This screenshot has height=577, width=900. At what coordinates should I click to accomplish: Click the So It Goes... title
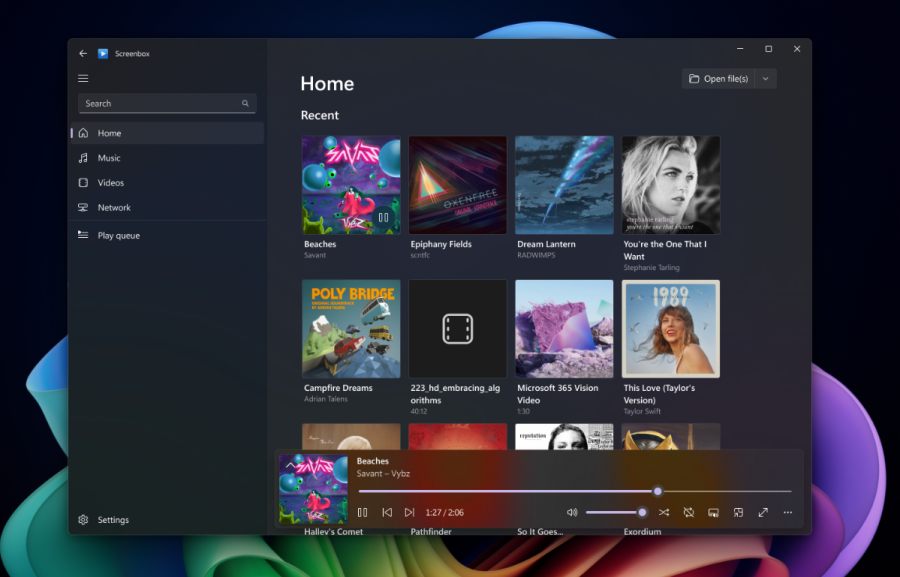click(x=540, y=532)
